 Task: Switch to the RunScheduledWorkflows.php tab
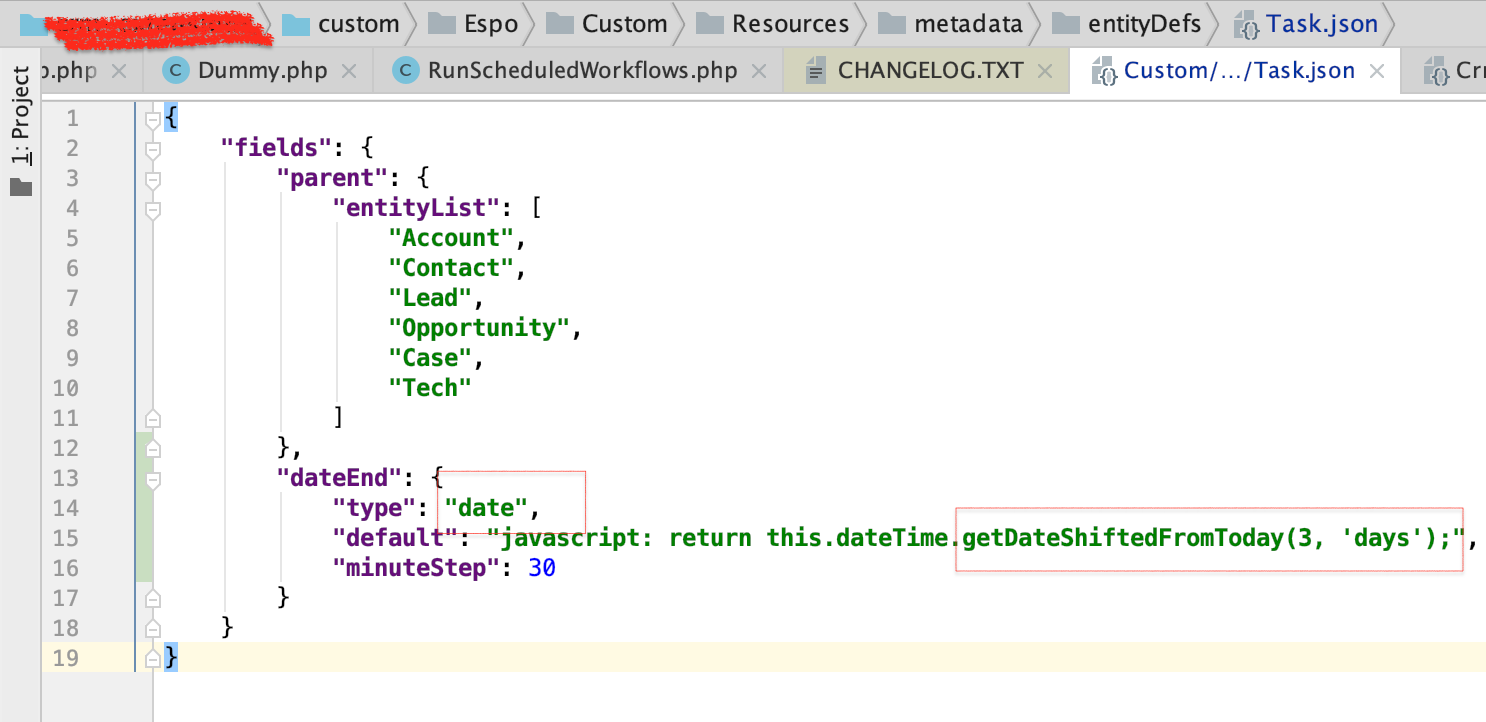(x=582, y=71)
